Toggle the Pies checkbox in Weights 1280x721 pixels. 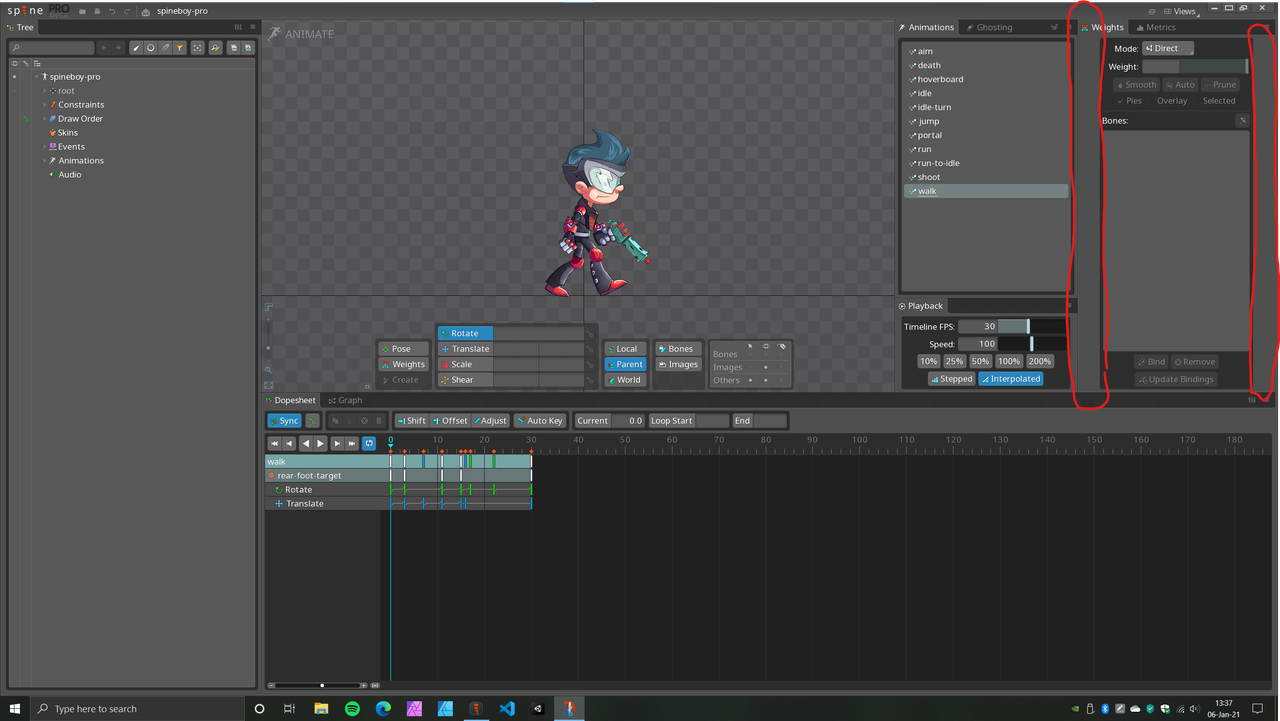pos(1129,101)
